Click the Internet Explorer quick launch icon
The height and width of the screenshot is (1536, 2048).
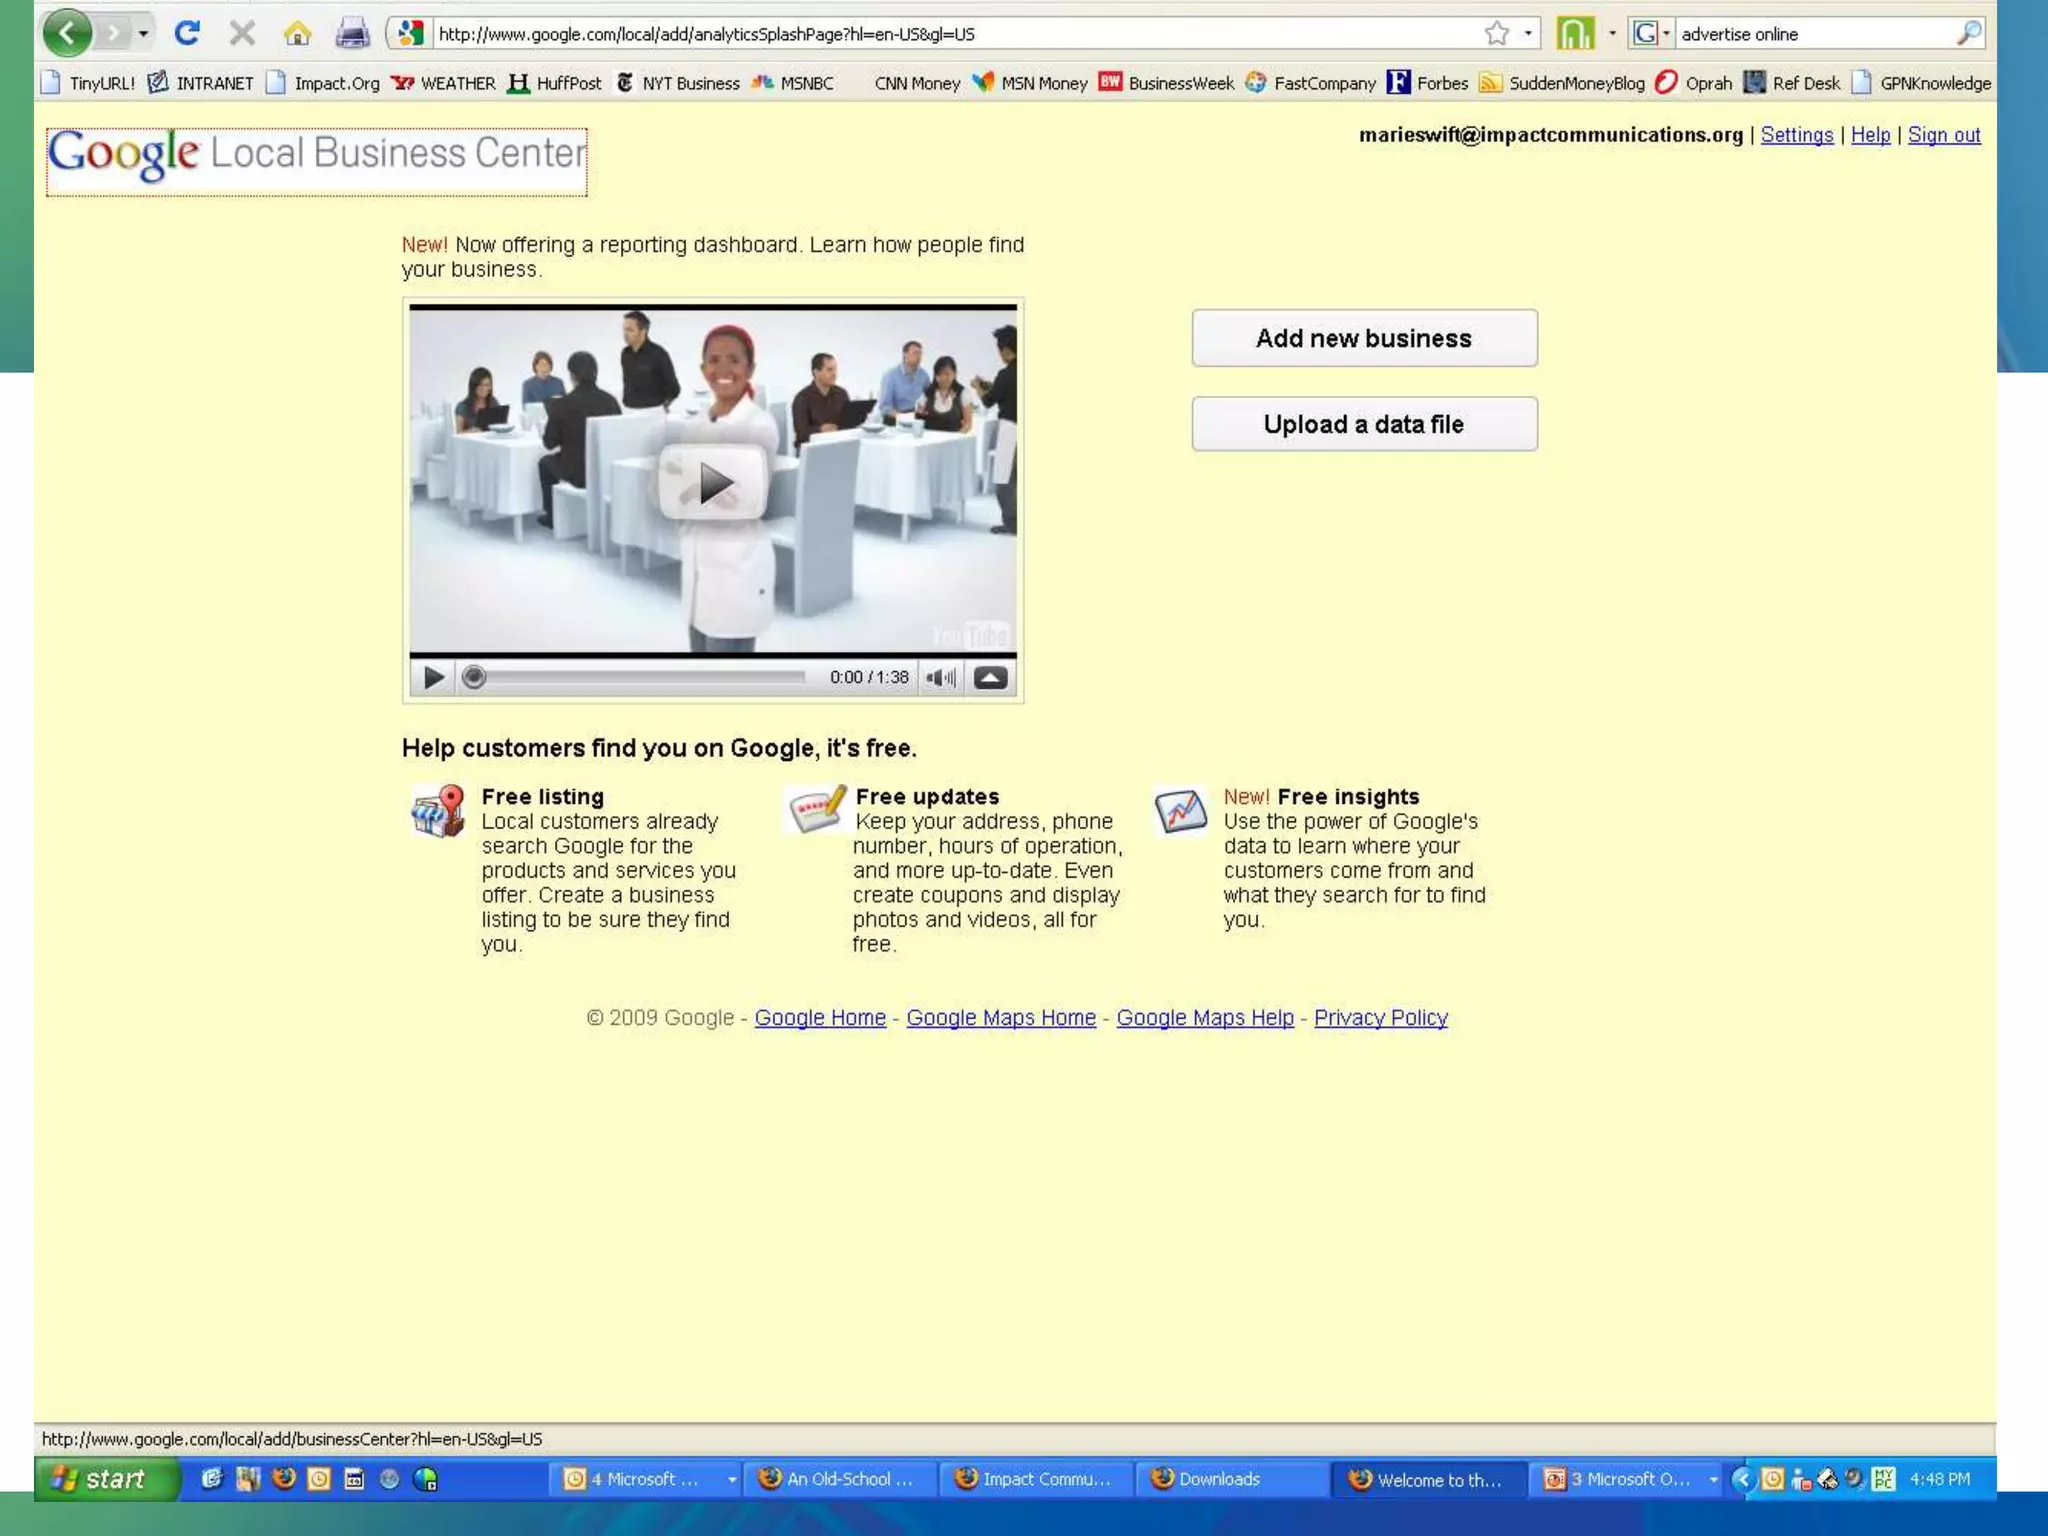coord(211,1479)
